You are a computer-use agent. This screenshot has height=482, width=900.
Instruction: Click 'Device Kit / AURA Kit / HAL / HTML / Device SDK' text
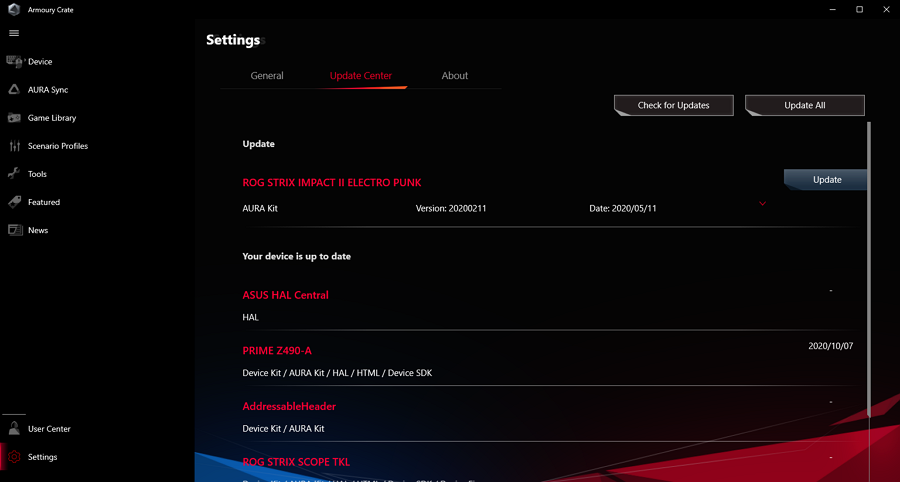(338, 373)
